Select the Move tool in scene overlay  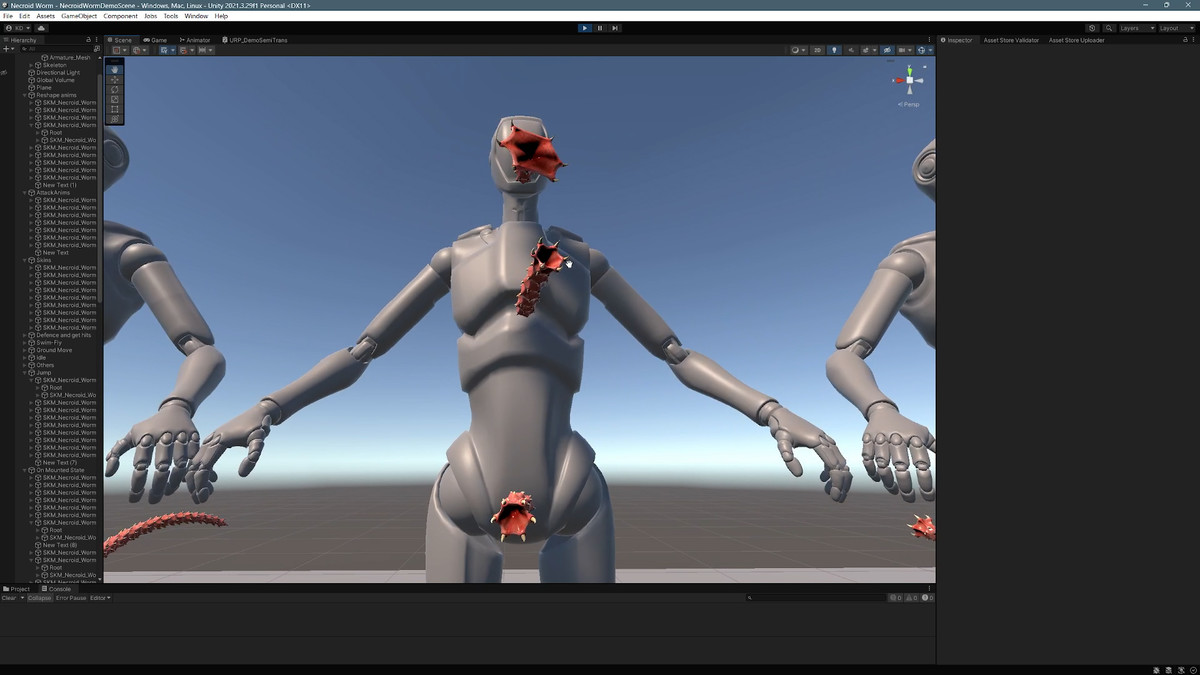point(115,80)
